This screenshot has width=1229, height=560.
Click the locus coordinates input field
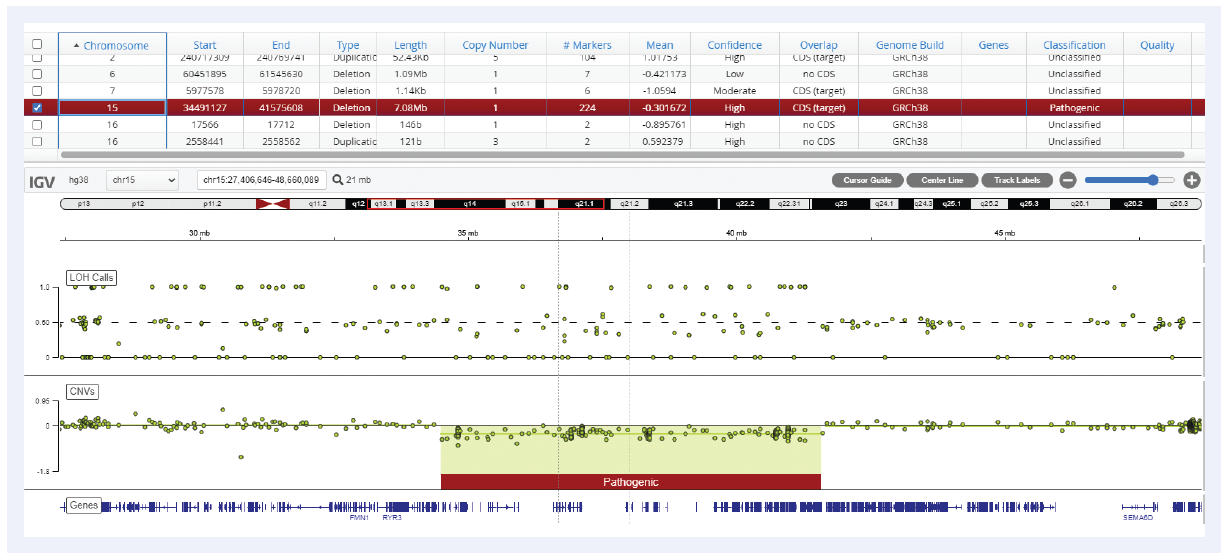[261, 180]
